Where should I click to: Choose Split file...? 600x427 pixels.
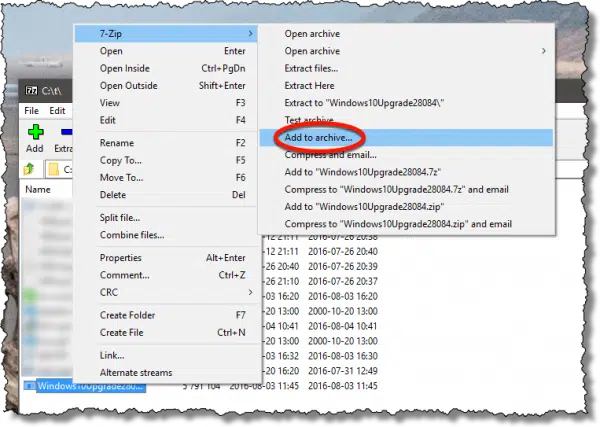168,218
